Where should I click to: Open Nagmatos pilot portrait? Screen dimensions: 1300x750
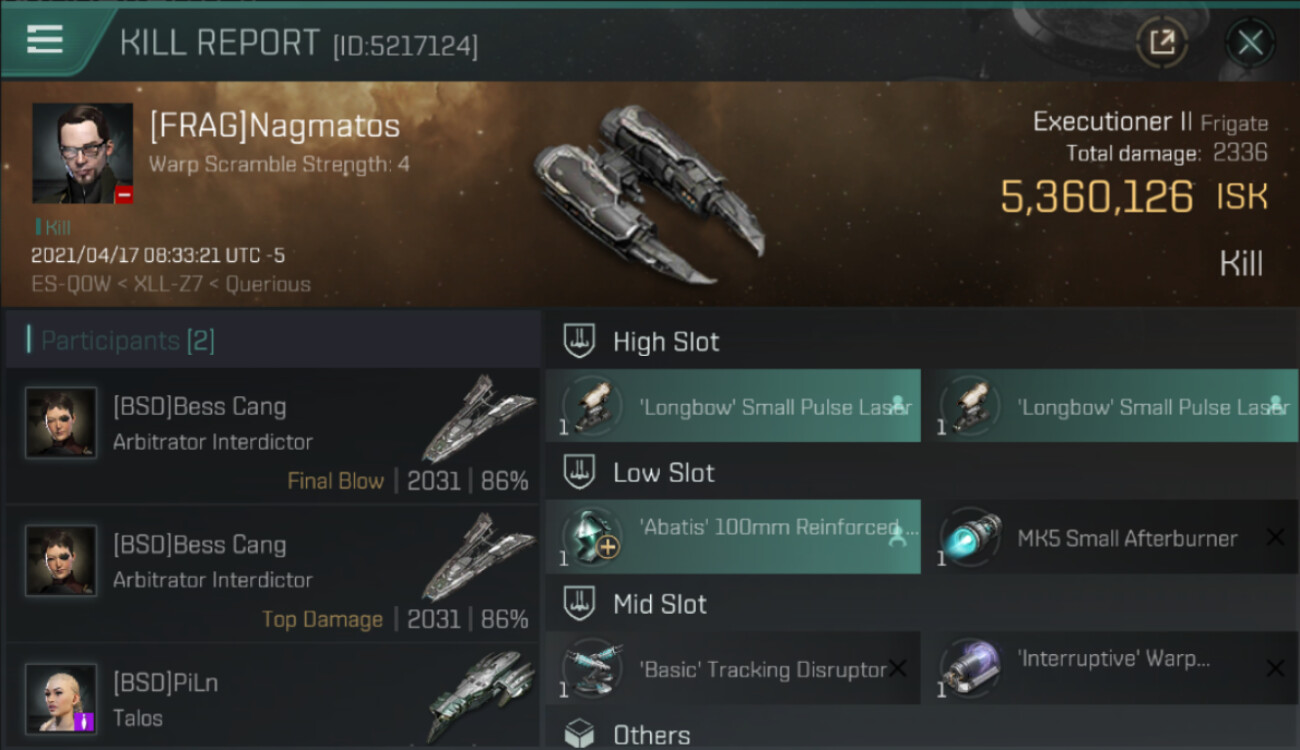pyautogui.click(x=82, y=153)
